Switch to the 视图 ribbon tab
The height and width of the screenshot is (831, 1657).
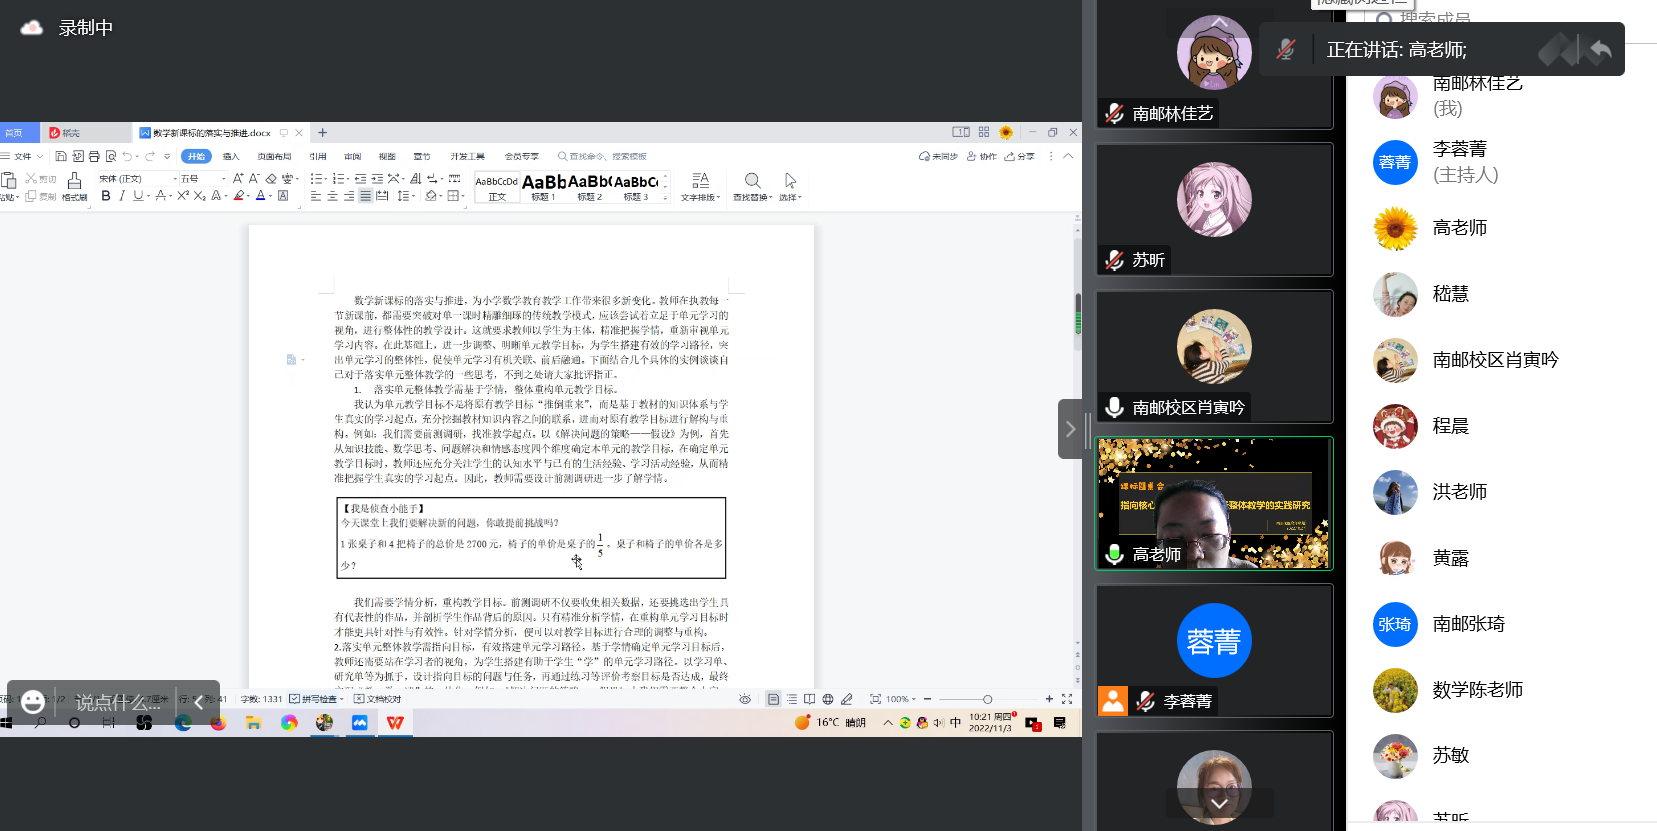387,156
